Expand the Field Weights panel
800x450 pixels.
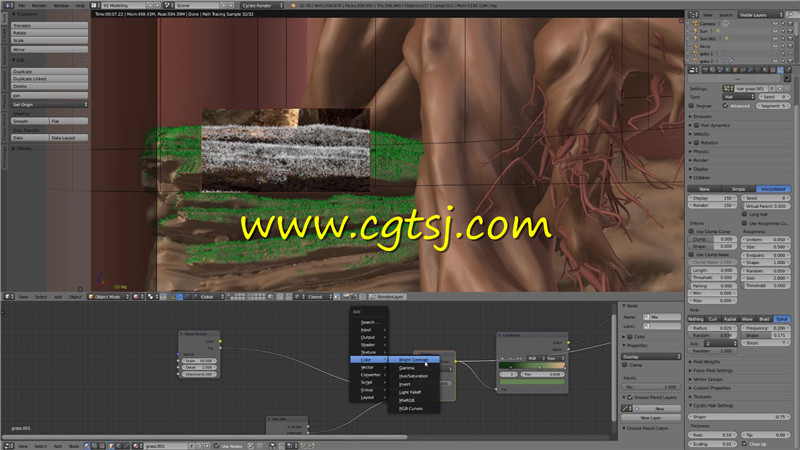click(705, 362)
